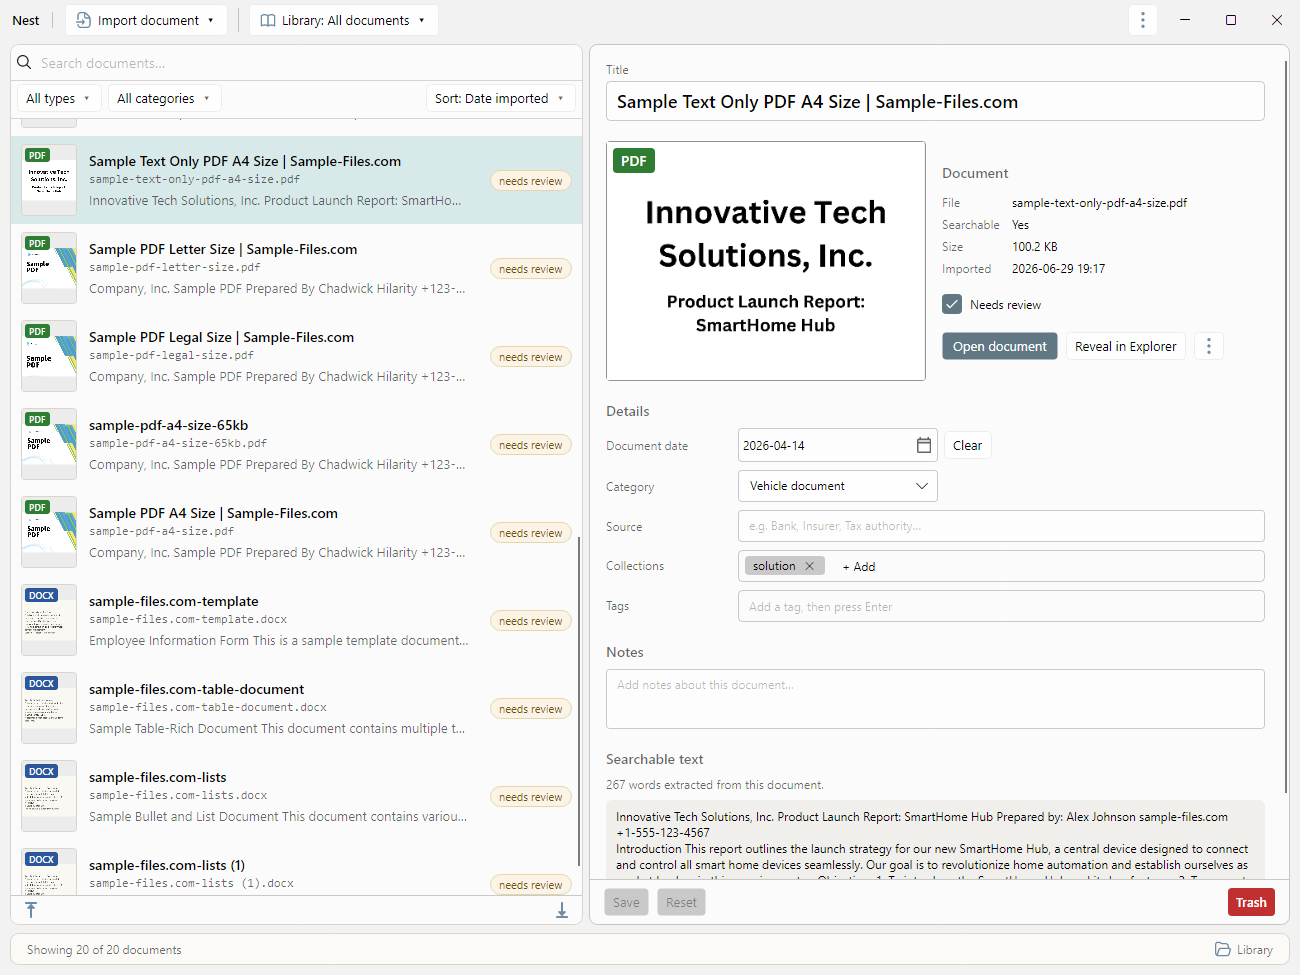The width and height of the screenshot is (1300, 975).
Task: Open the top-right three-dot app menu
Action: pos(1143,20)
